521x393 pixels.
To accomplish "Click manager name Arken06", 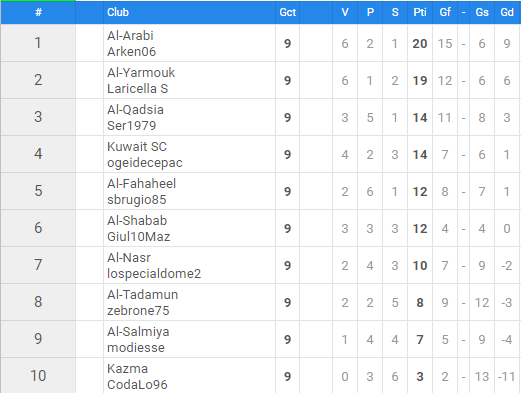I will pos(131,51).
